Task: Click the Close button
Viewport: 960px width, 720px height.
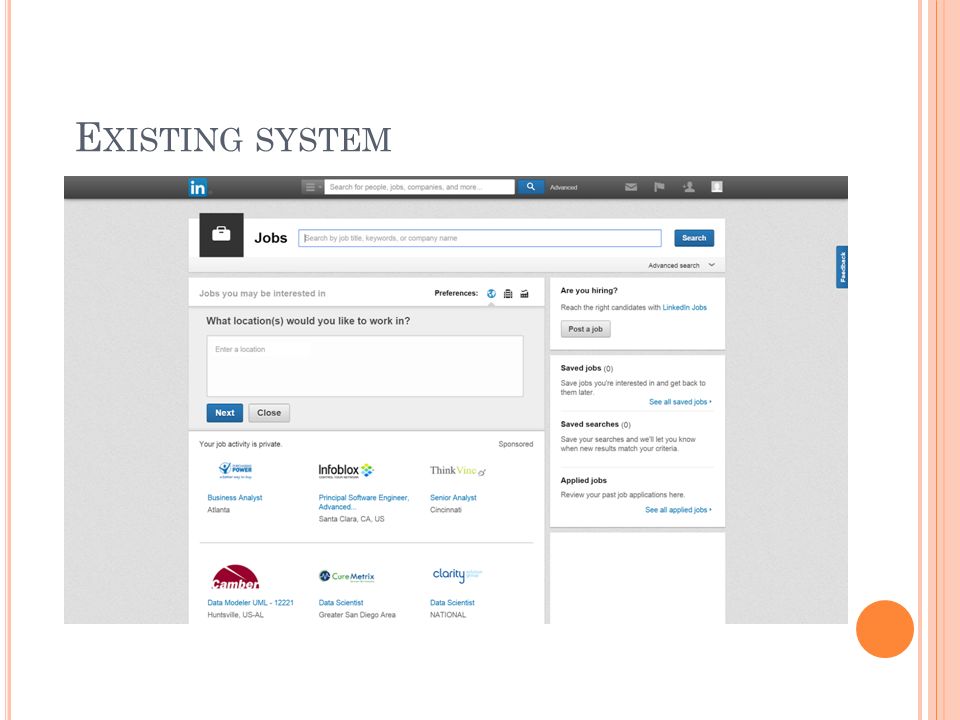Action: click(269, 413)
